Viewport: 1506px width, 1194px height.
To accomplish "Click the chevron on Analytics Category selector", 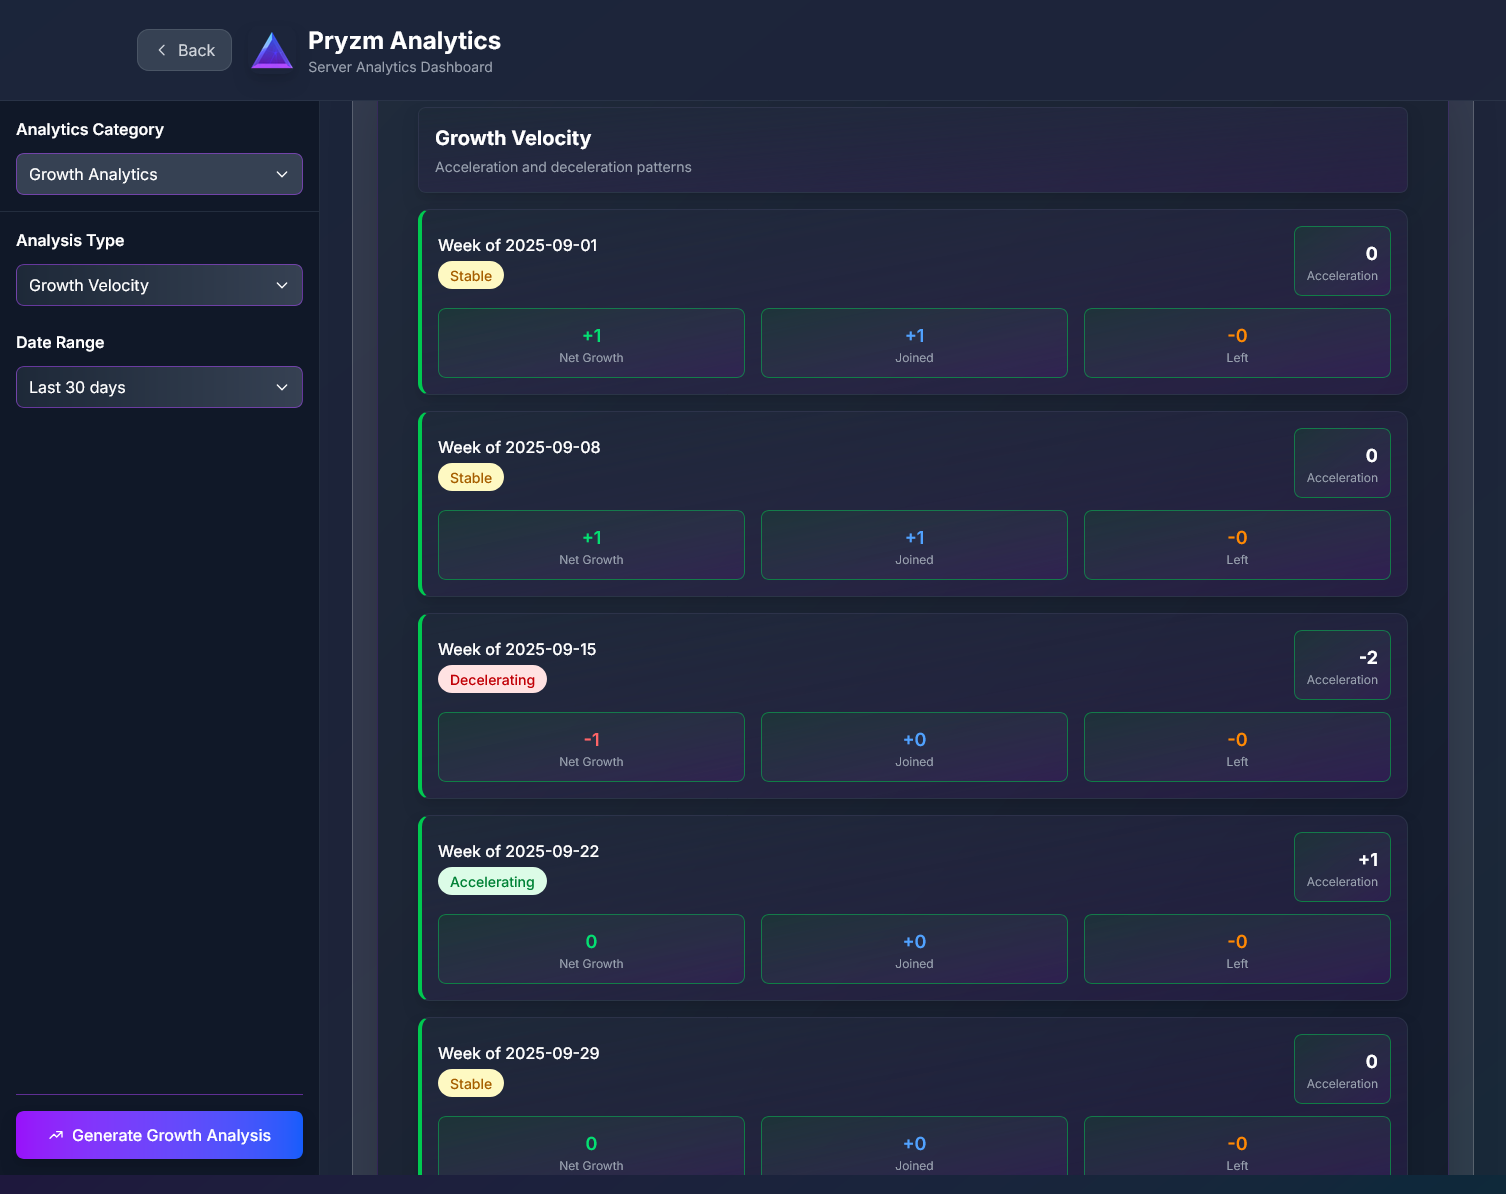I will pos(281,173).
